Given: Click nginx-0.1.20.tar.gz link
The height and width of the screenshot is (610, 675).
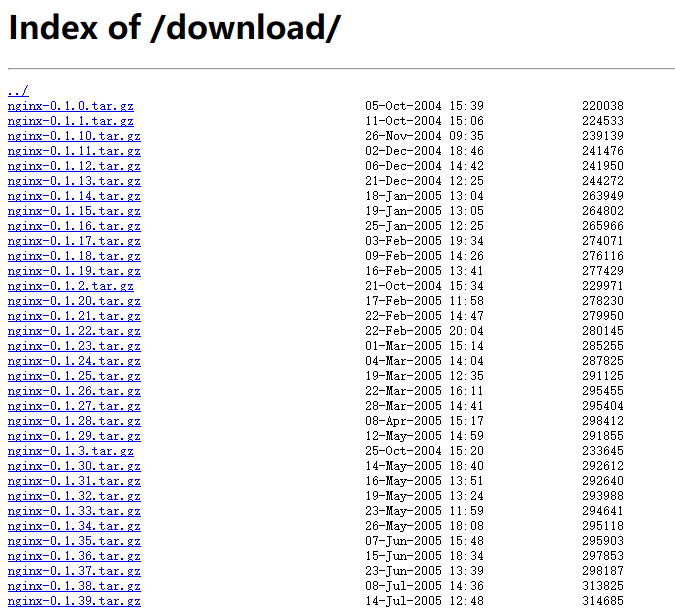Looking at the screenshot, I should tap(74, 301).
